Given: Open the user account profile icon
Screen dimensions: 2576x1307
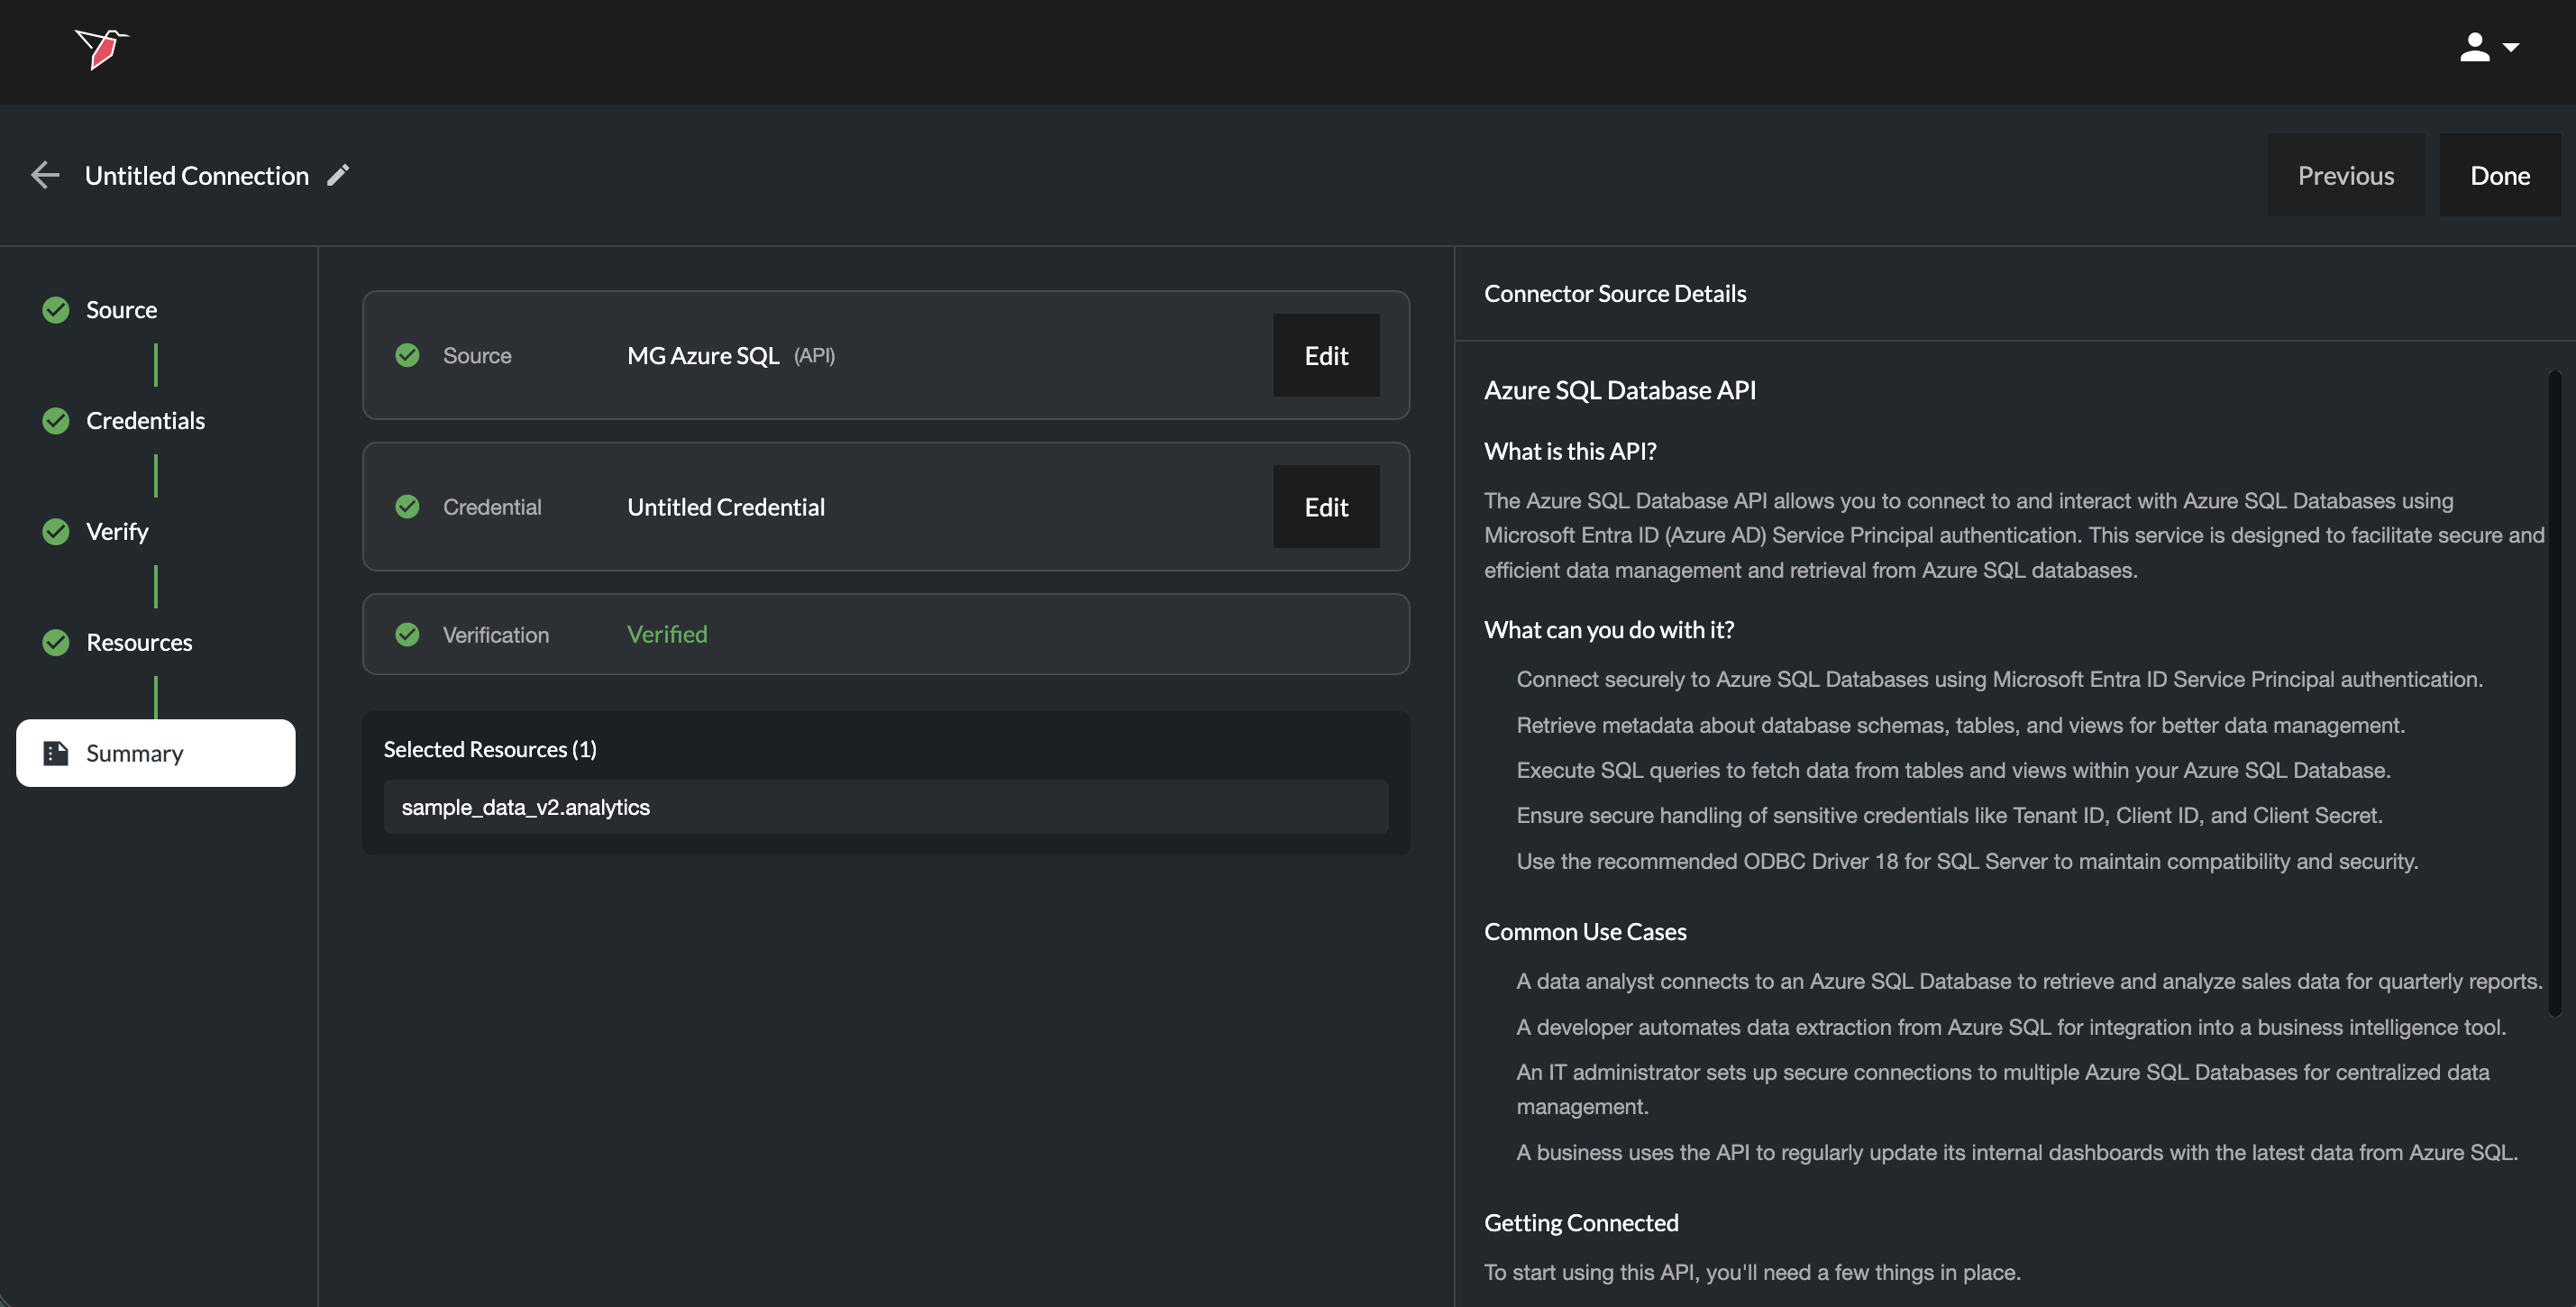Looking at the screenshot, I should pyautogui.click(x=2474, y=47).
